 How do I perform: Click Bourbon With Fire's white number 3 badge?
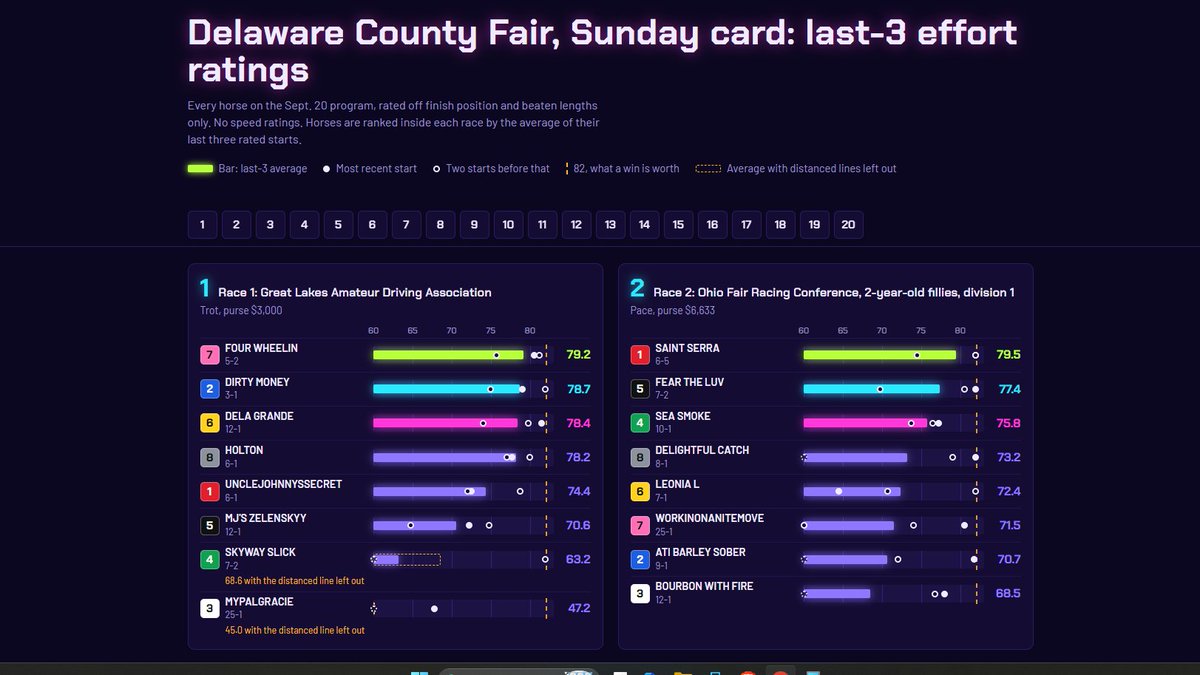[640, 593]
